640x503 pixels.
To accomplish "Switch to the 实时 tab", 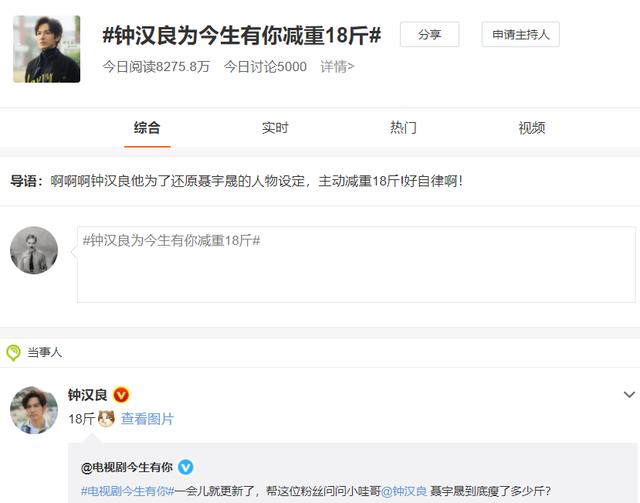I will pos(275,128).
